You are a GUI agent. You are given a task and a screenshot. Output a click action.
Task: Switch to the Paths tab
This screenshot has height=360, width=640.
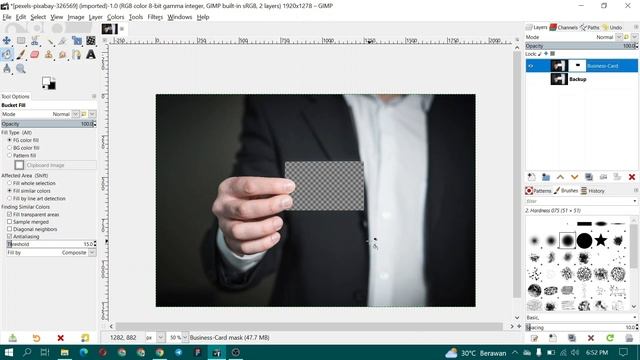(590, 27)
